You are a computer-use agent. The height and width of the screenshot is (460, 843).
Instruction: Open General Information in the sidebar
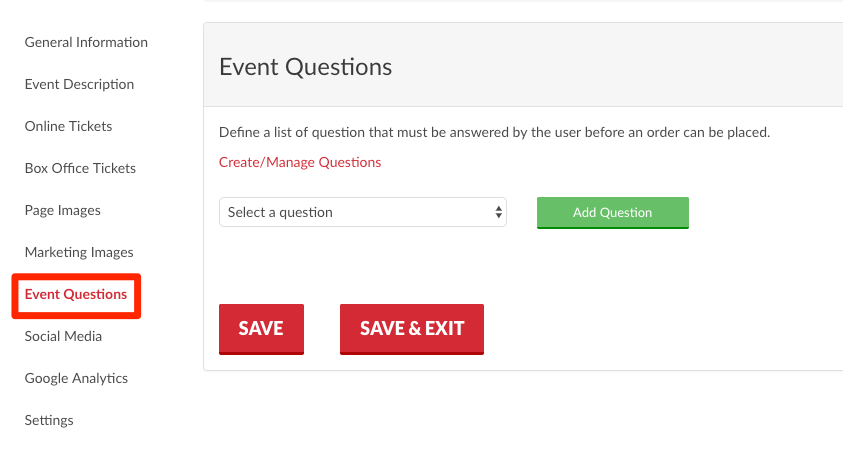86,42
